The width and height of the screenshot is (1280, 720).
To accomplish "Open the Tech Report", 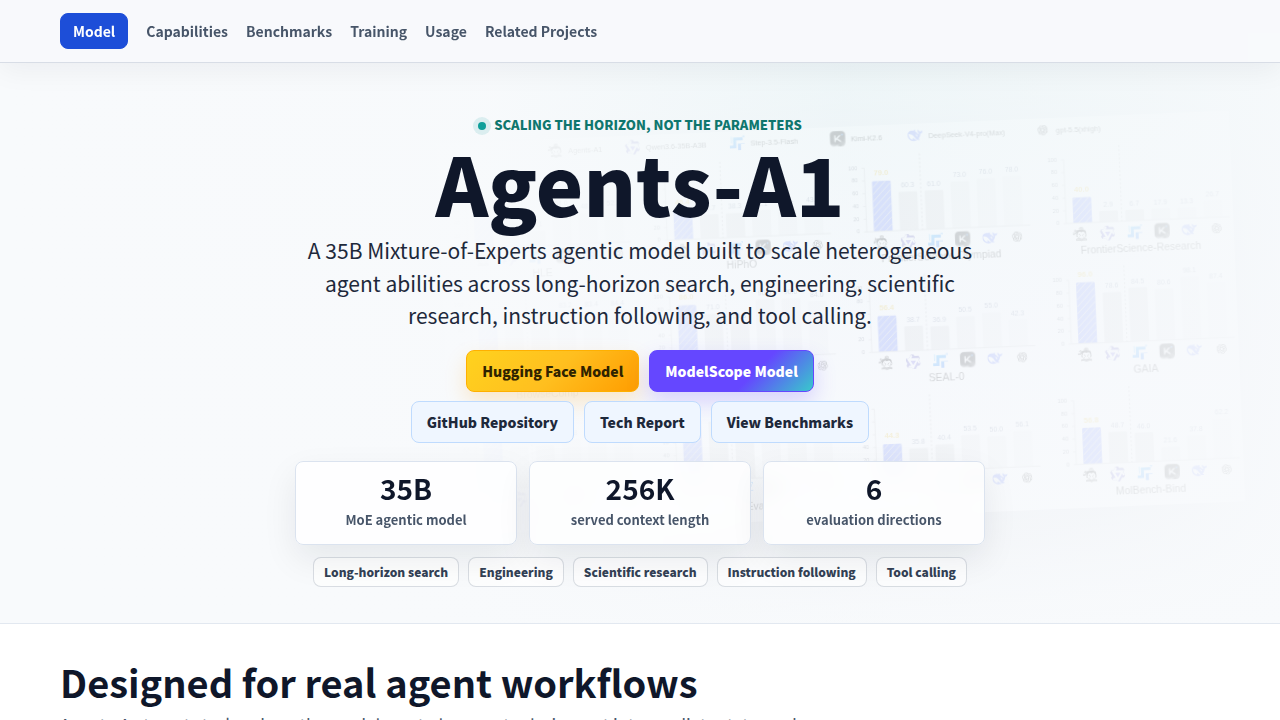I will click(642, 422).
